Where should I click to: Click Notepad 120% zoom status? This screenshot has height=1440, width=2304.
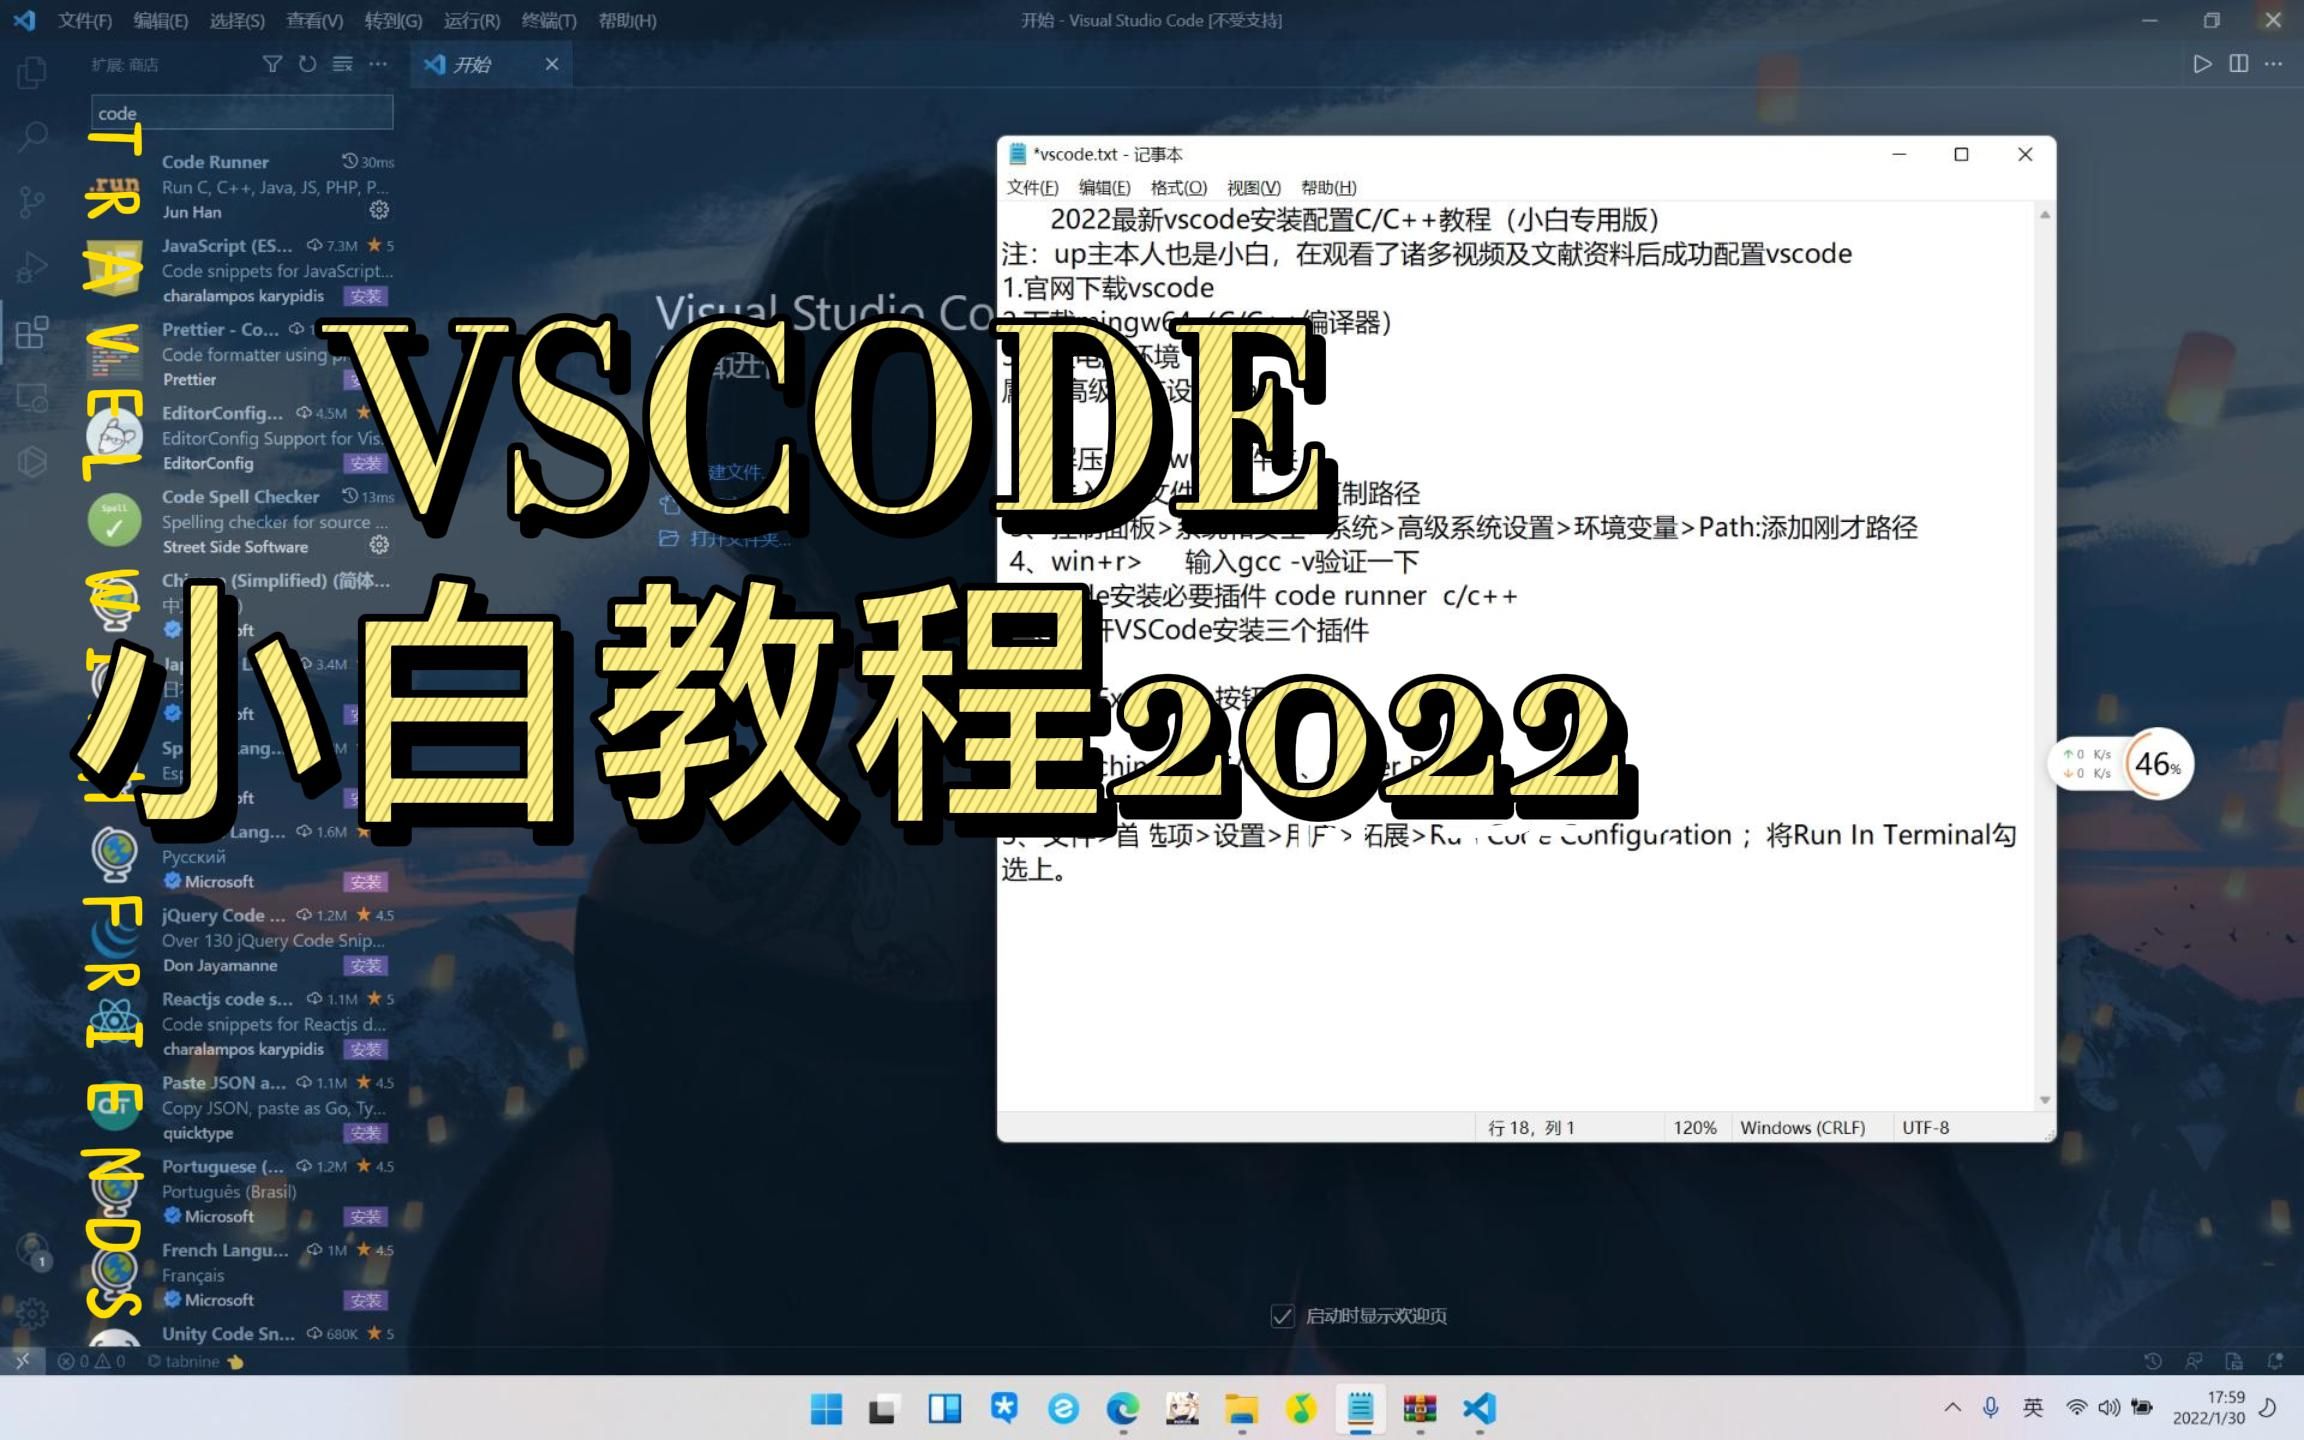[1695, 1127]
